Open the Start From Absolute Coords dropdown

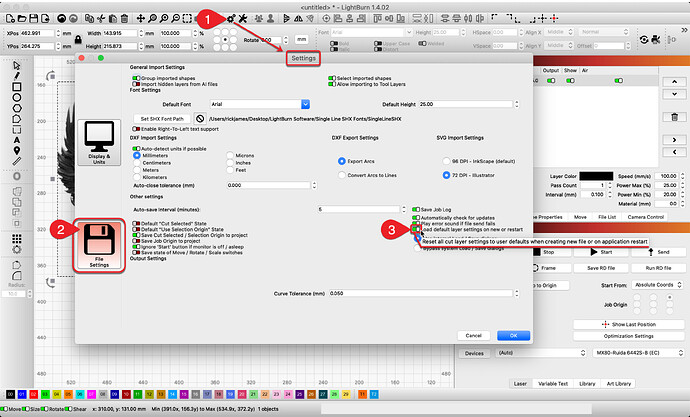(x=657, y=285)
